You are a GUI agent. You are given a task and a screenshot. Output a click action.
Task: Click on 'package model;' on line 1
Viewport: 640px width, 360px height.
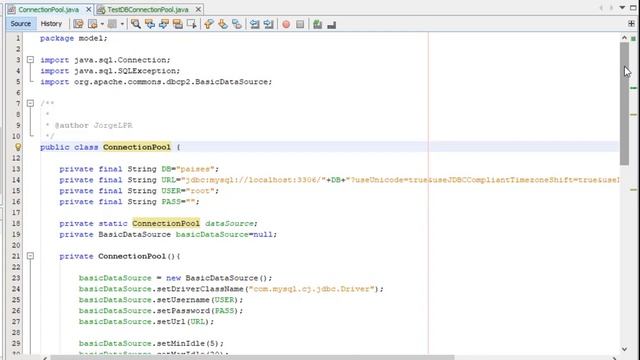pos(73,38)
